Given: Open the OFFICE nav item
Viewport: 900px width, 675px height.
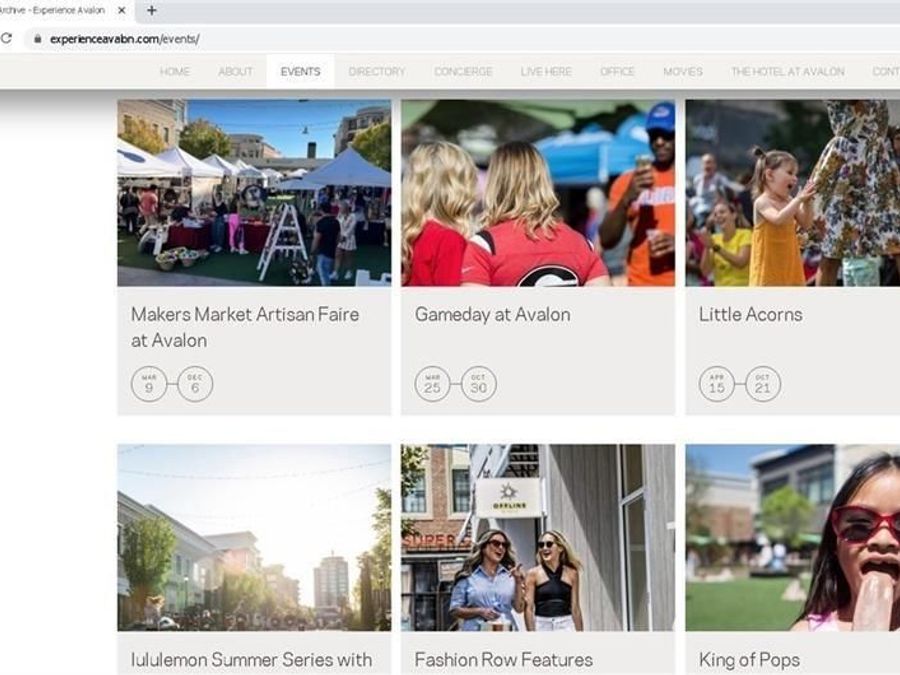Looking at the screenshot, I should (x=617, y=72).
